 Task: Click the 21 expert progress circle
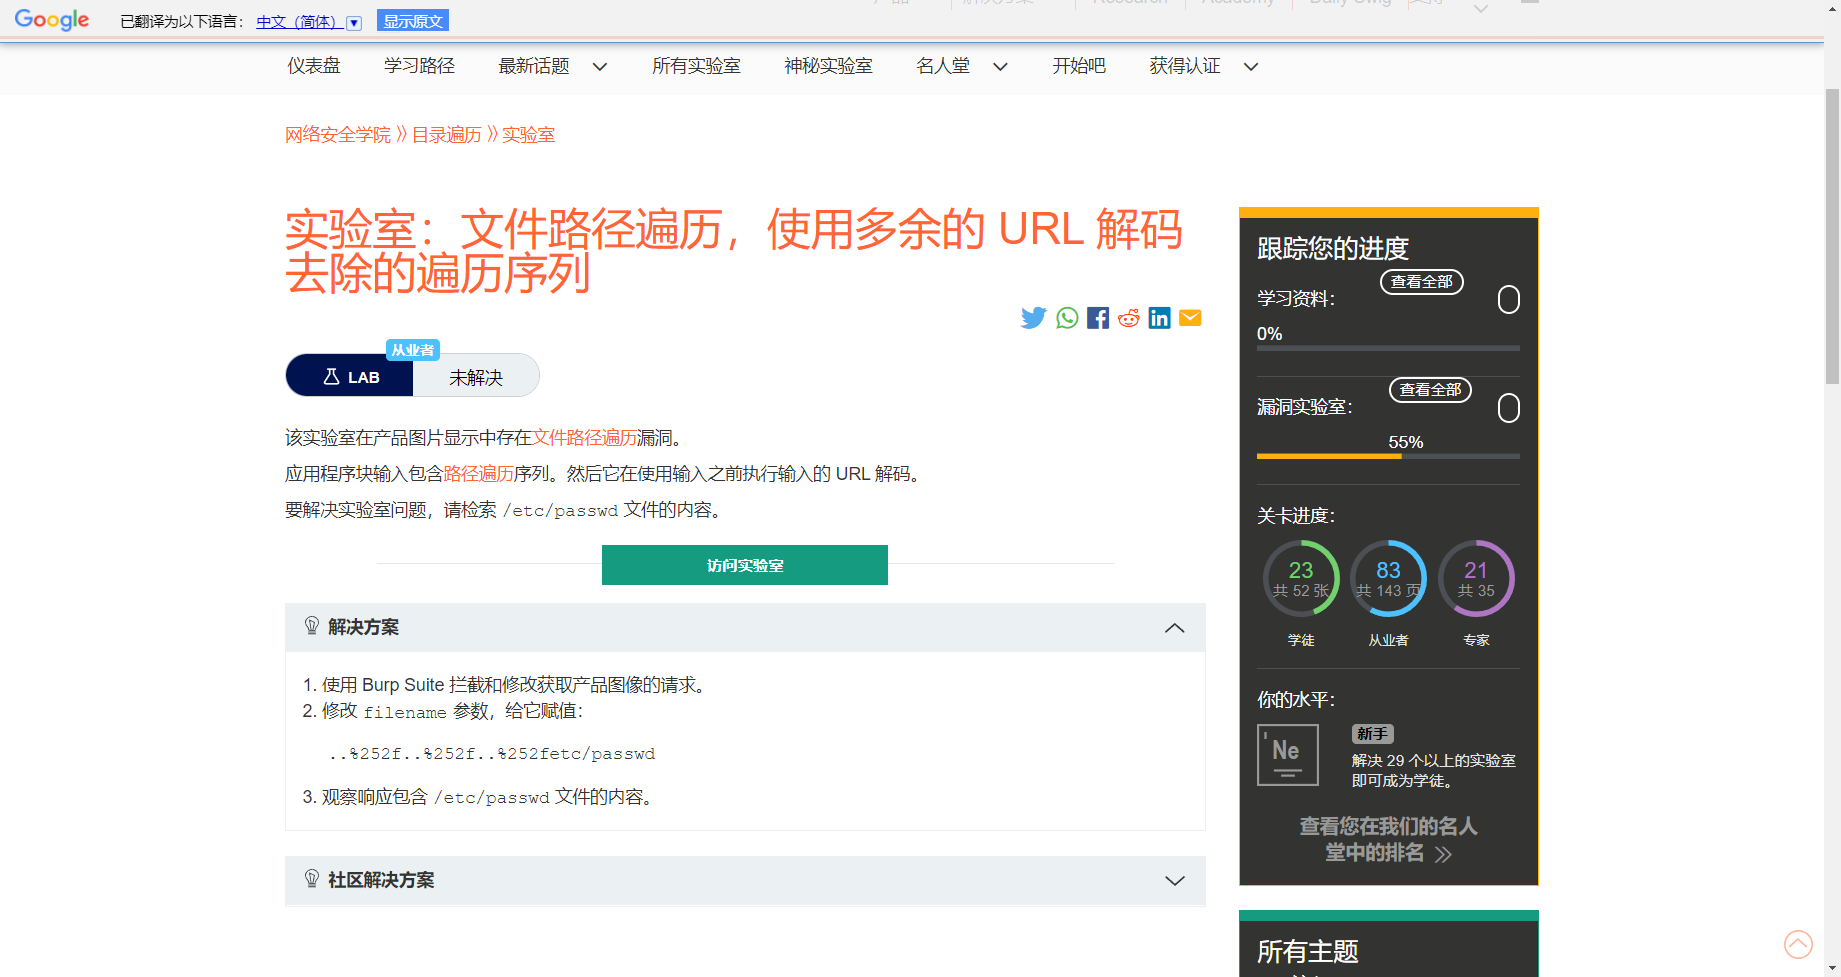click(x=1476, y=578)
